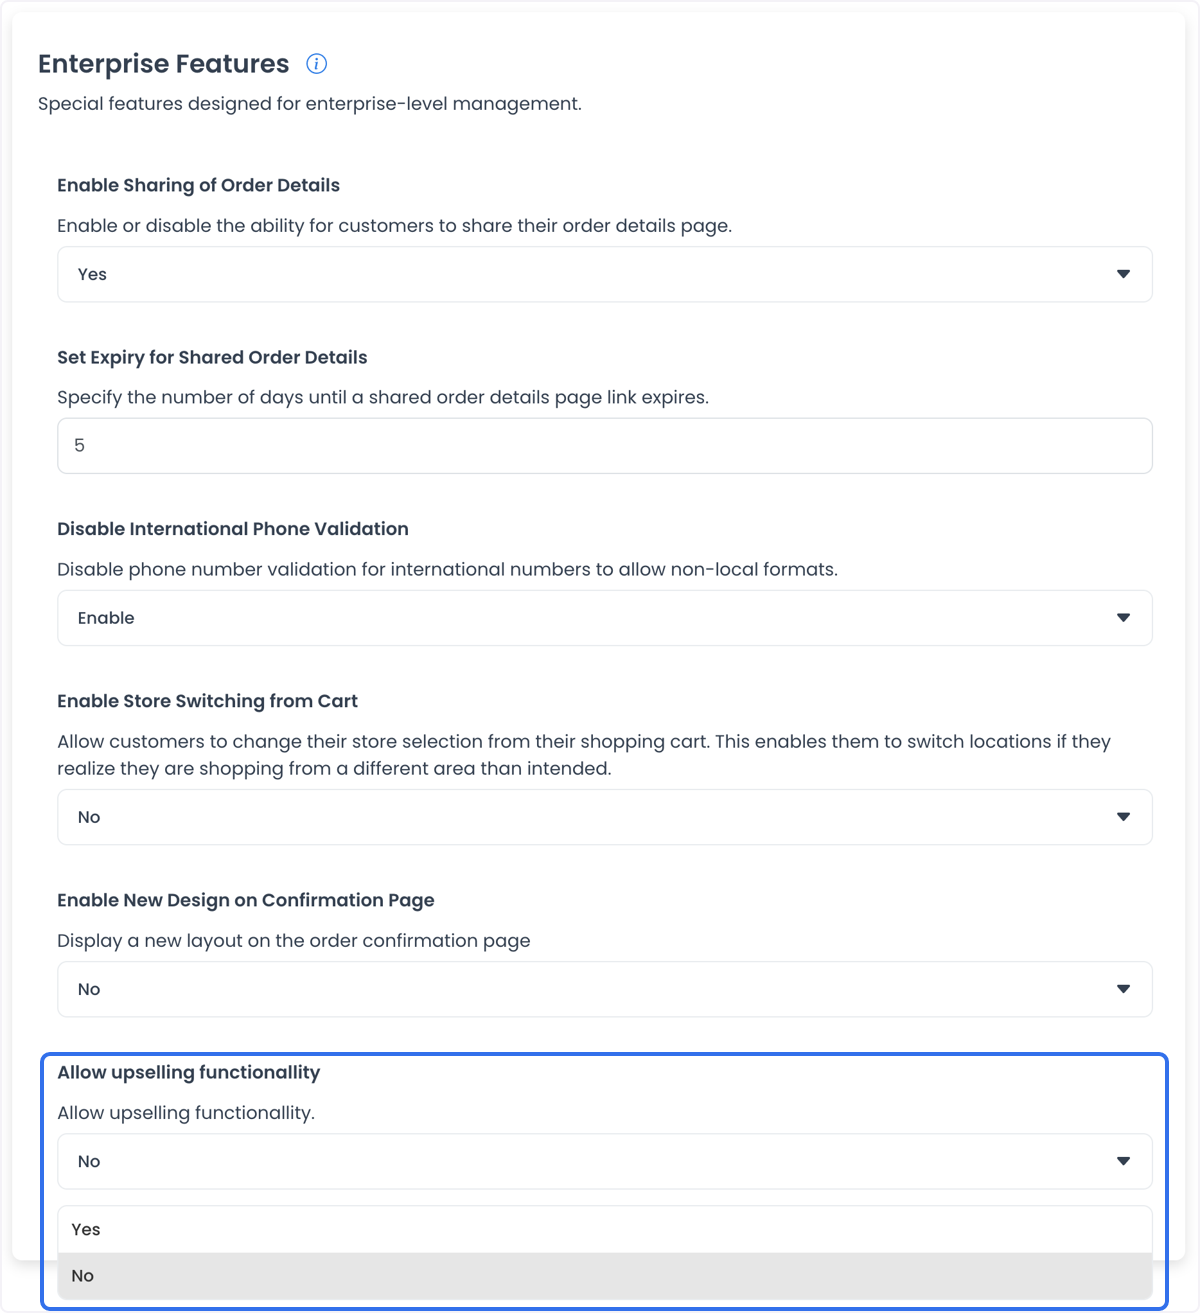This screenshot has width=1200, height=1313.
Task: Click the New Design Confirmation Page dropdown arrow
Action: tap(1123, 989)
